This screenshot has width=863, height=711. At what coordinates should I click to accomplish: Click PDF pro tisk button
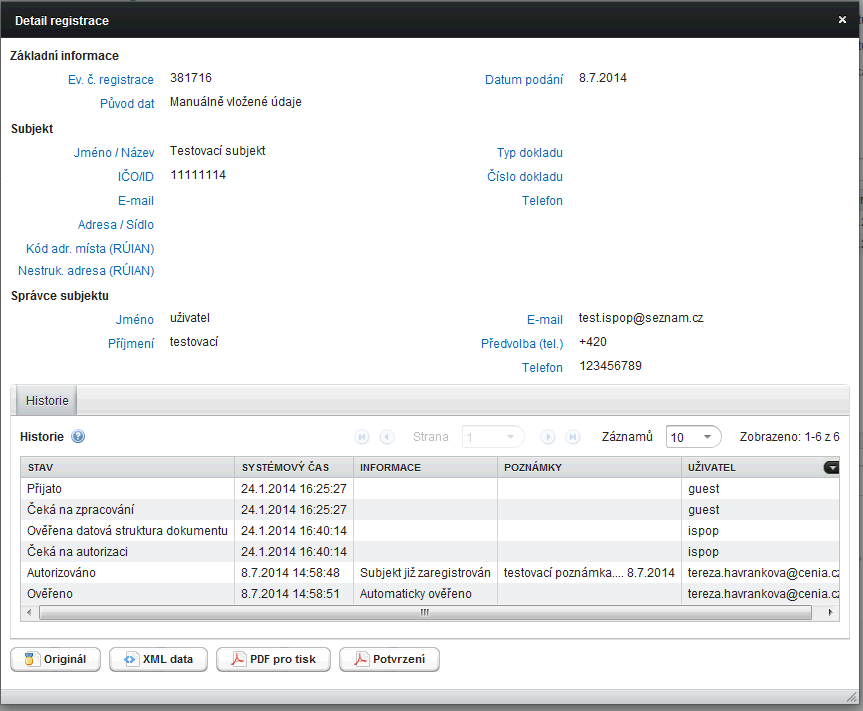(x=274, y=659)
